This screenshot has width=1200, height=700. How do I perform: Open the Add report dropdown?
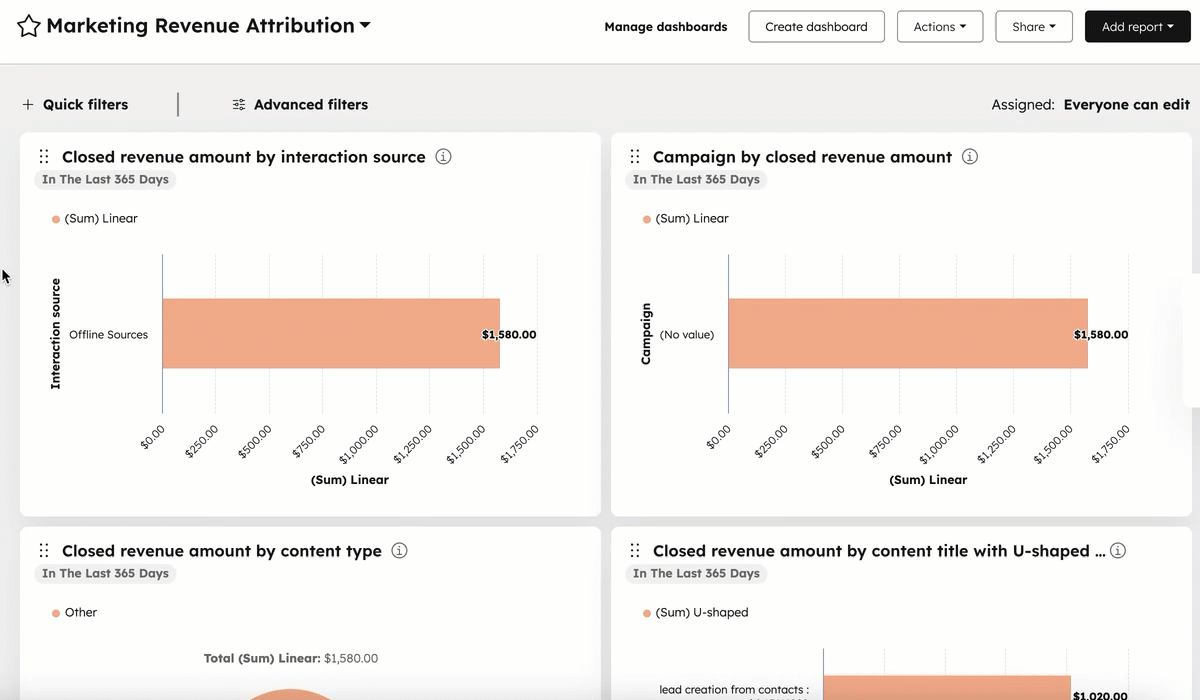[1137, 26]
